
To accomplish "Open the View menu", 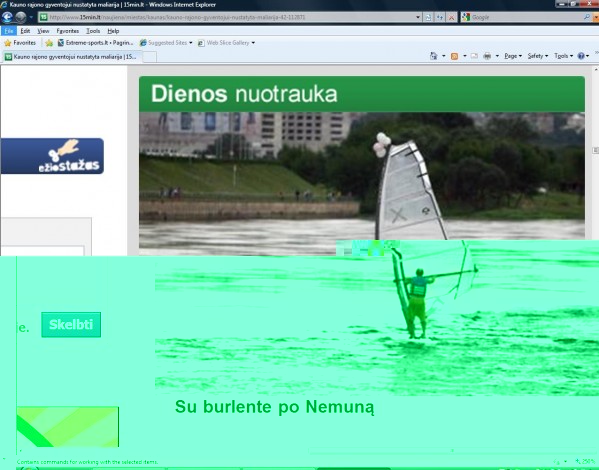I will click(43, 31).
